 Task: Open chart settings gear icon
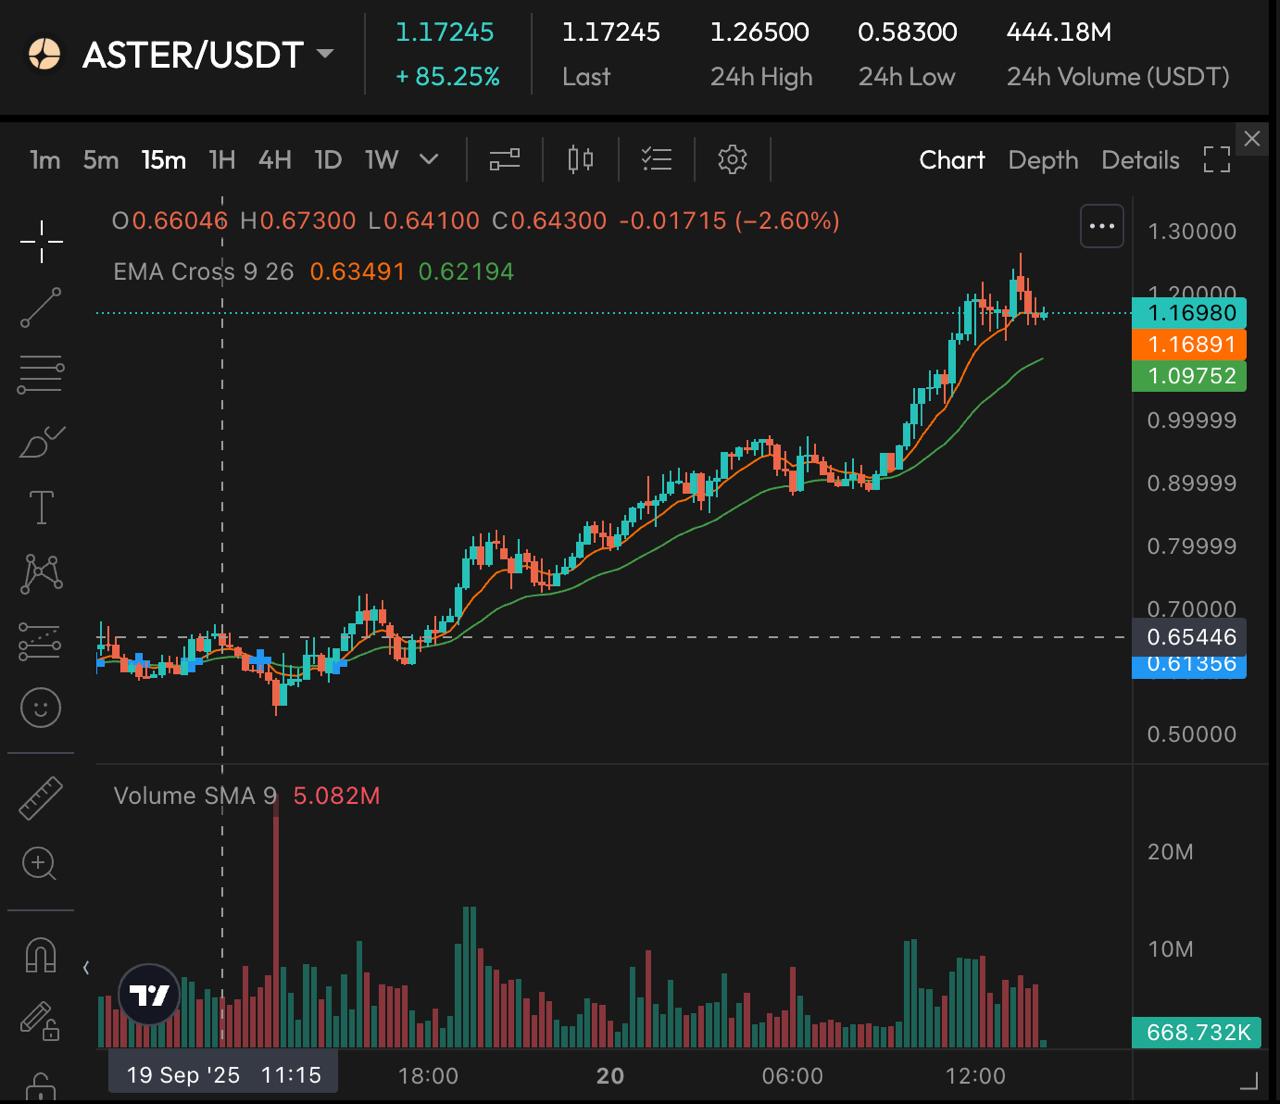click(x=732, y=160)
